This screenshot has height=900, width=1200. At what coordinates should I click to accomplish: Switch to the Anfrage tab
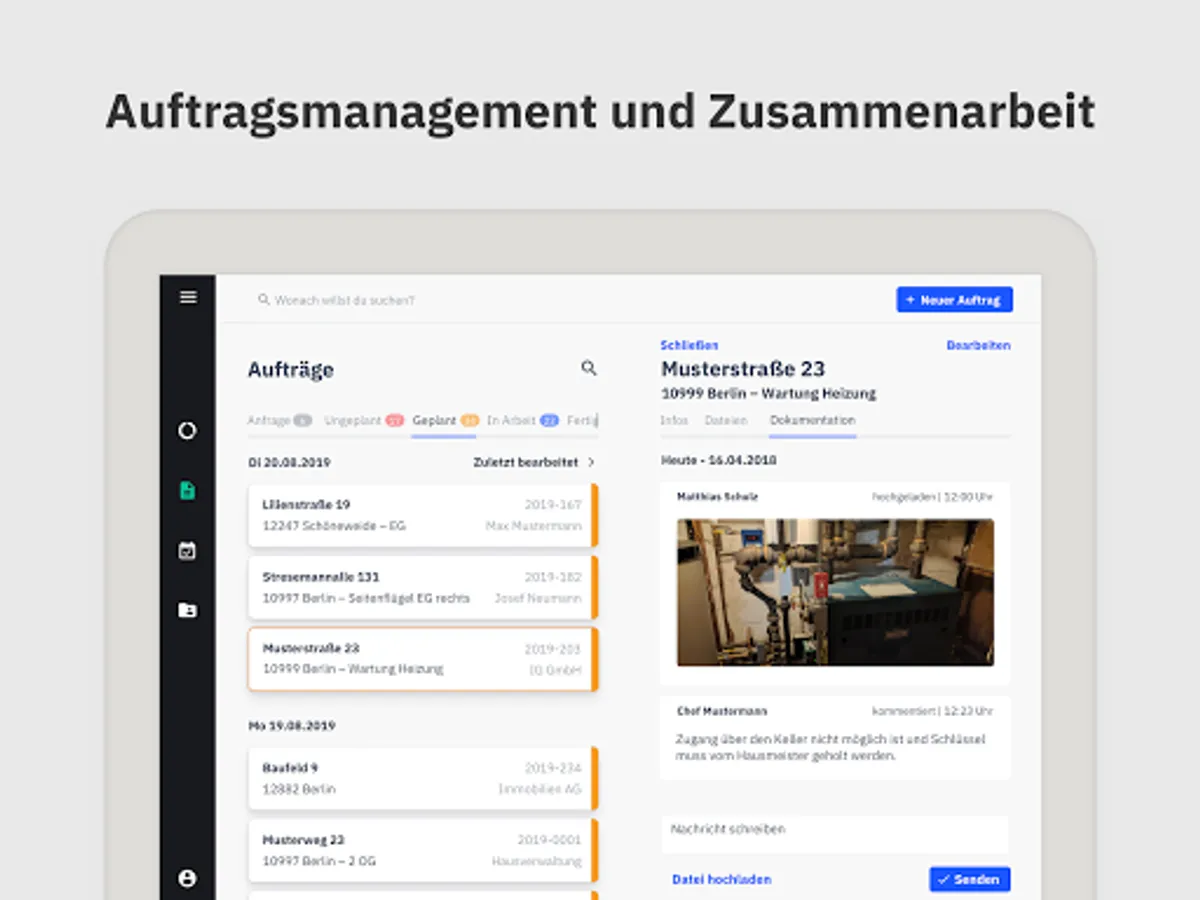point(279,421)
